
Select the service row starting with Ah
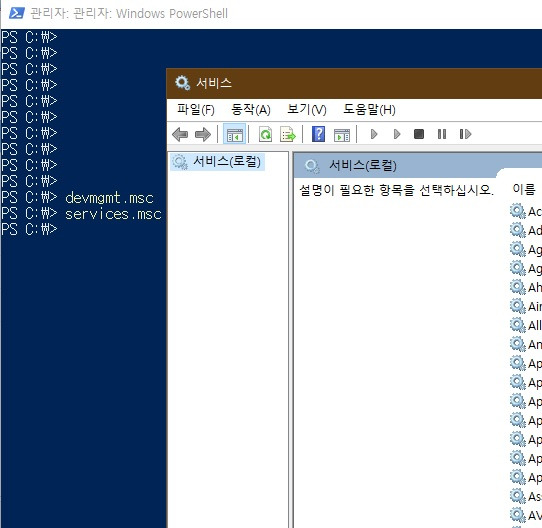pos(526,287)
